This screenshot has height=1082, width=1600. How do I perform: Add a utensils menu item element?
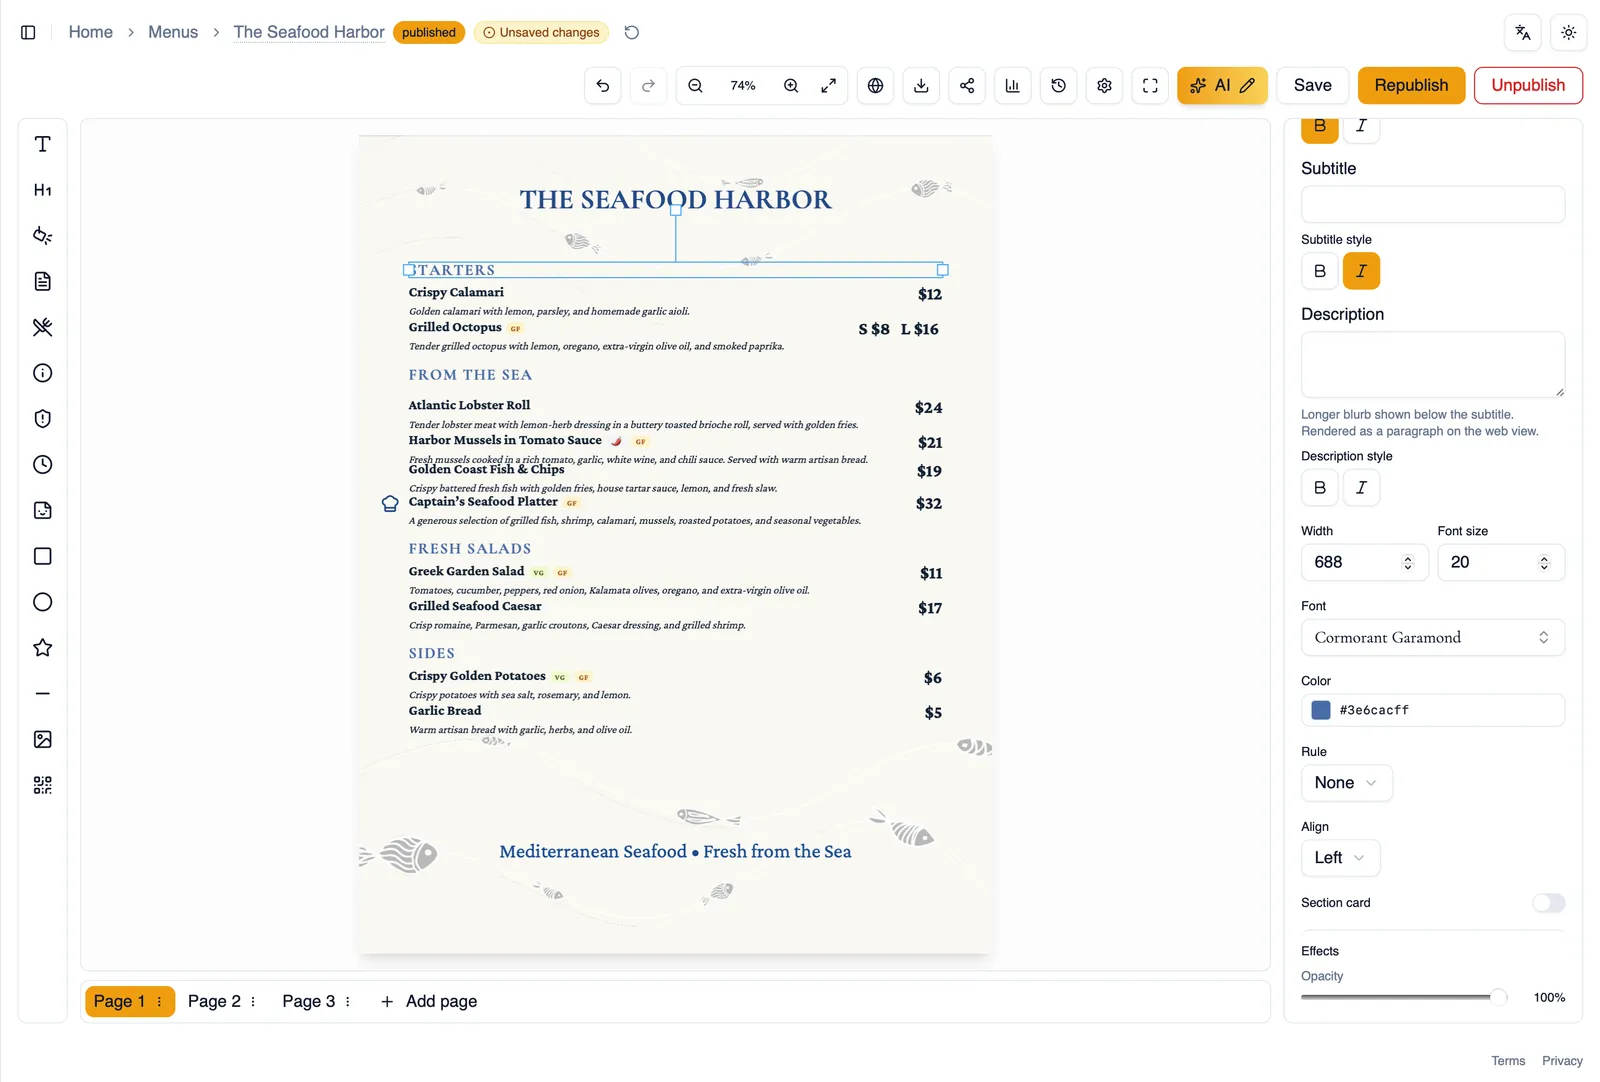click(42, 327)
